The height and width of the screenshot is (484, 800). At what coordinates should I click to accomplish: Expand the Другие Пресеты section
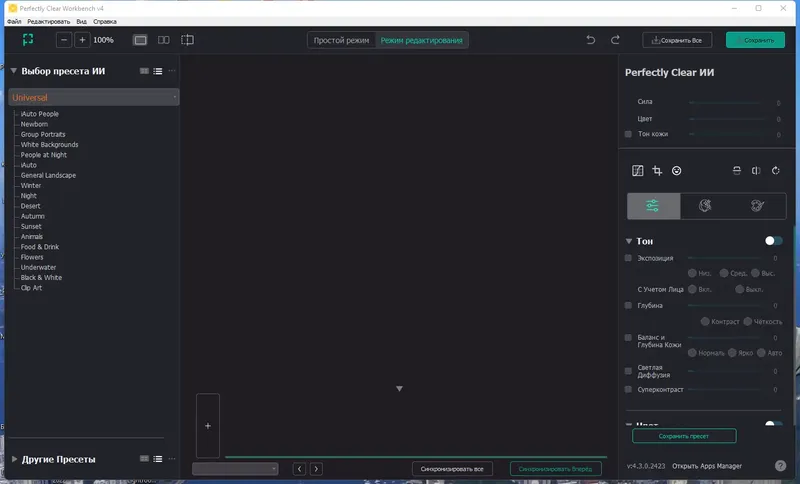[14, 459]
